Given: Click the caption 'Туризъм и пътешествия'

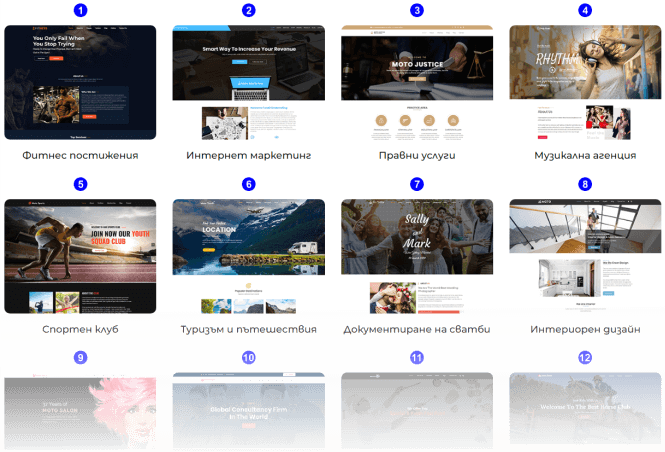Looking at the screenshot, I should (249, 329).
